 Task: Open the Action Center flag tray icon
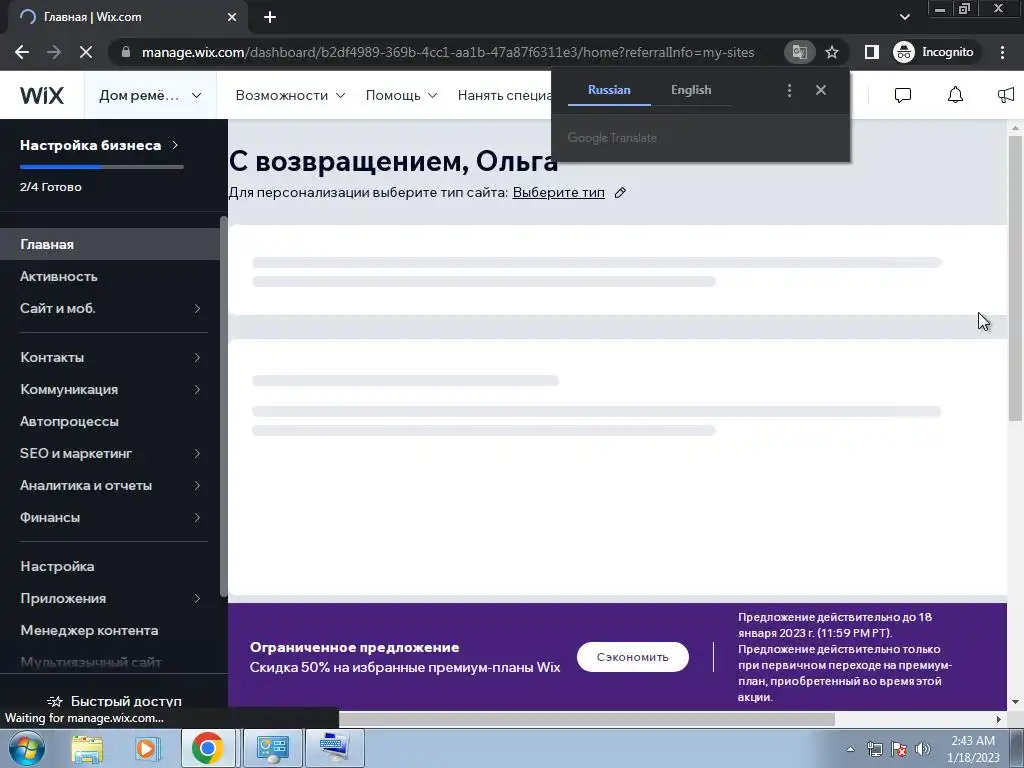coord(899,749)
